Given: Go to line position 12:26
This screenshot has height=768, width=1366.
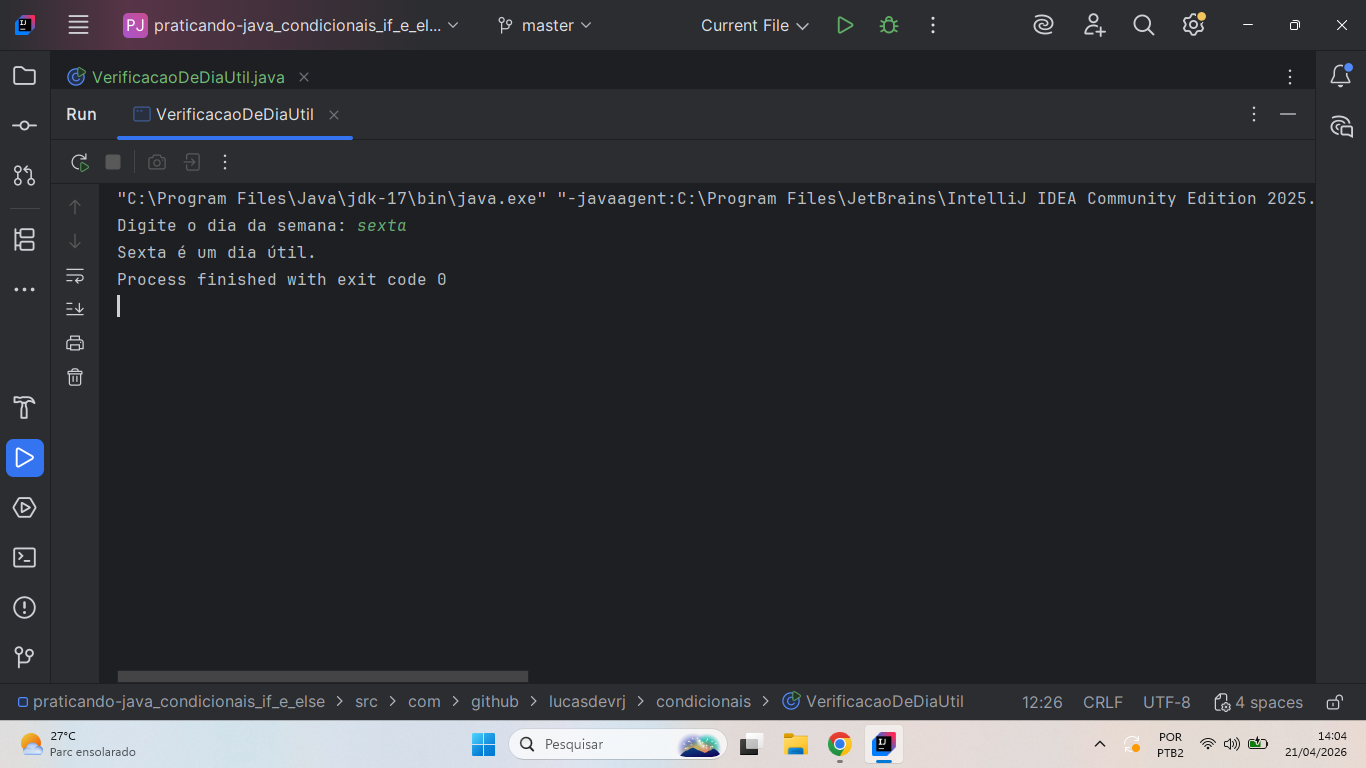Looking at the screenshot, I should (x=1042, y=702).
